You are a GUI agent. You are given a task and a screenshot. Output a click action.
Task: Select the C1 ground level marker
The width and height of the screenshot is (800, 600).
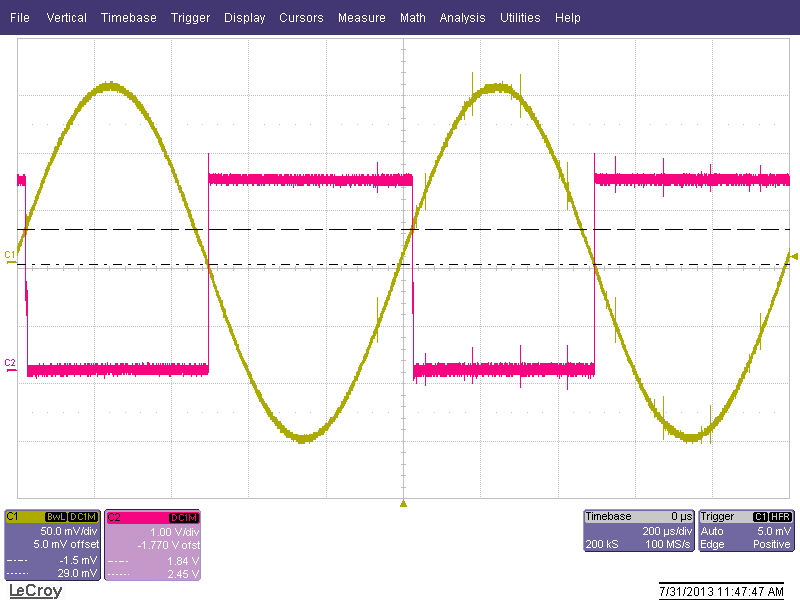[x=10, y=257]
